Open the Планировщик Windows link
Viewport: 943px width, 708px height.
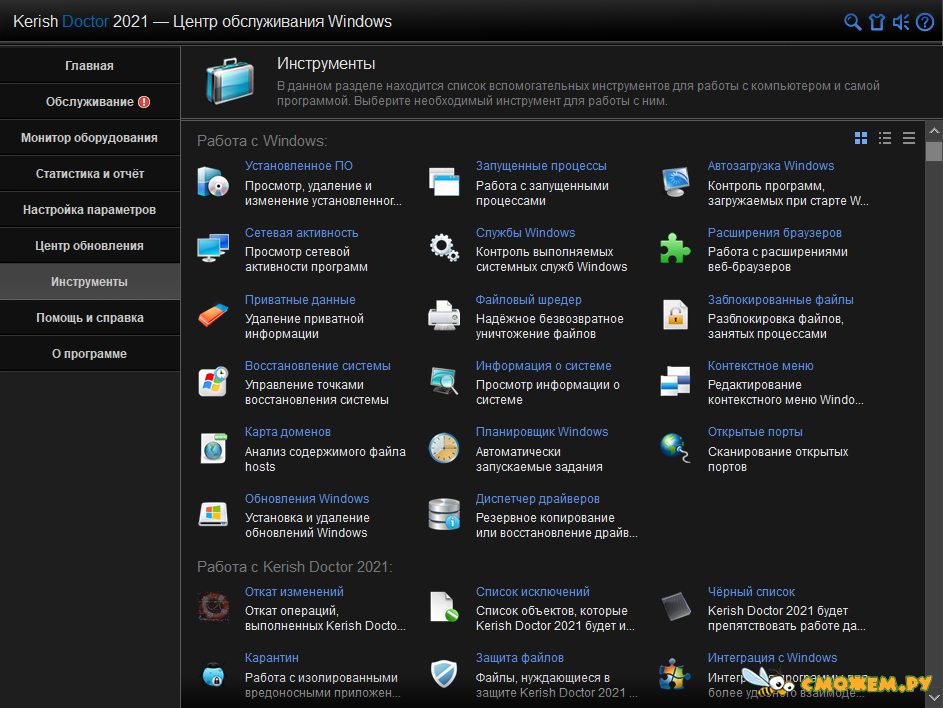(541, 432)
